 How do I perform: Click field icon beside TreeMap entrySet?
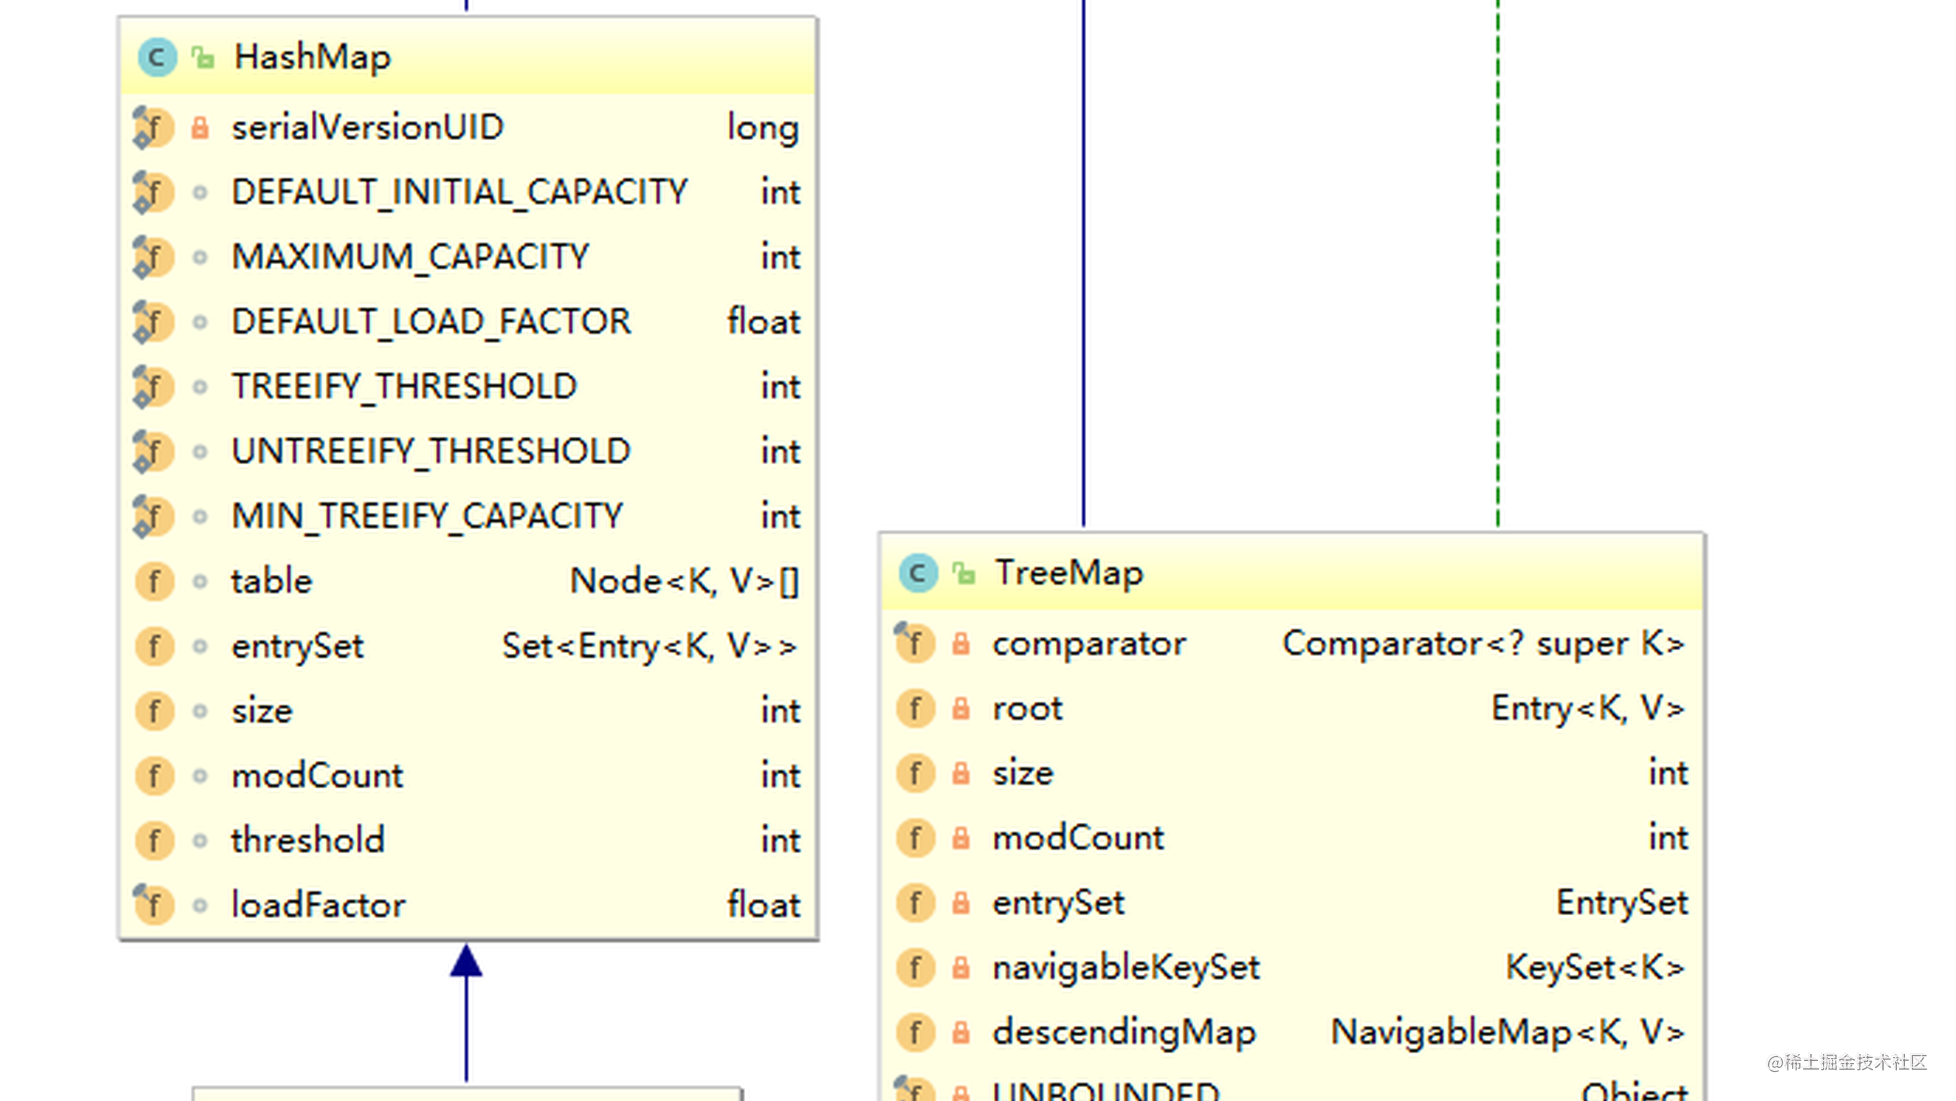point(915,903)
